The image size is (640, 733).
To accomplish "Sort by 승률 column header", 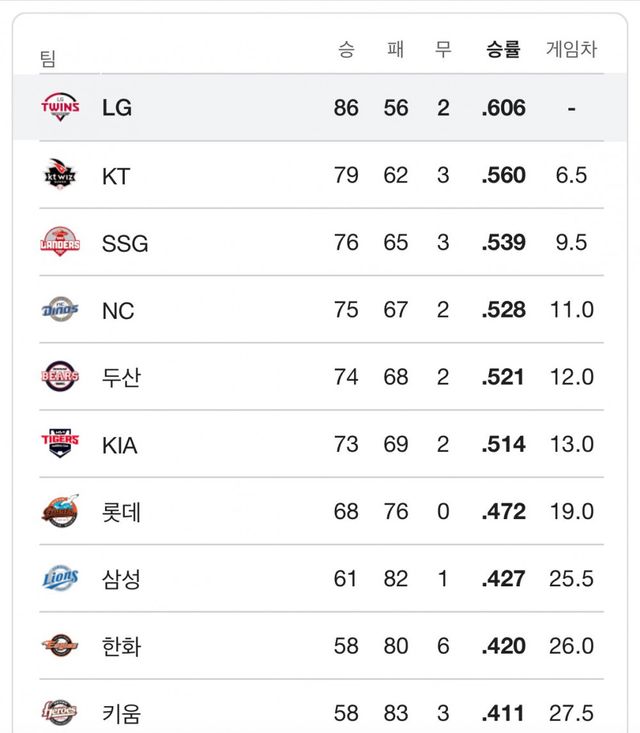I will (503, 49).
